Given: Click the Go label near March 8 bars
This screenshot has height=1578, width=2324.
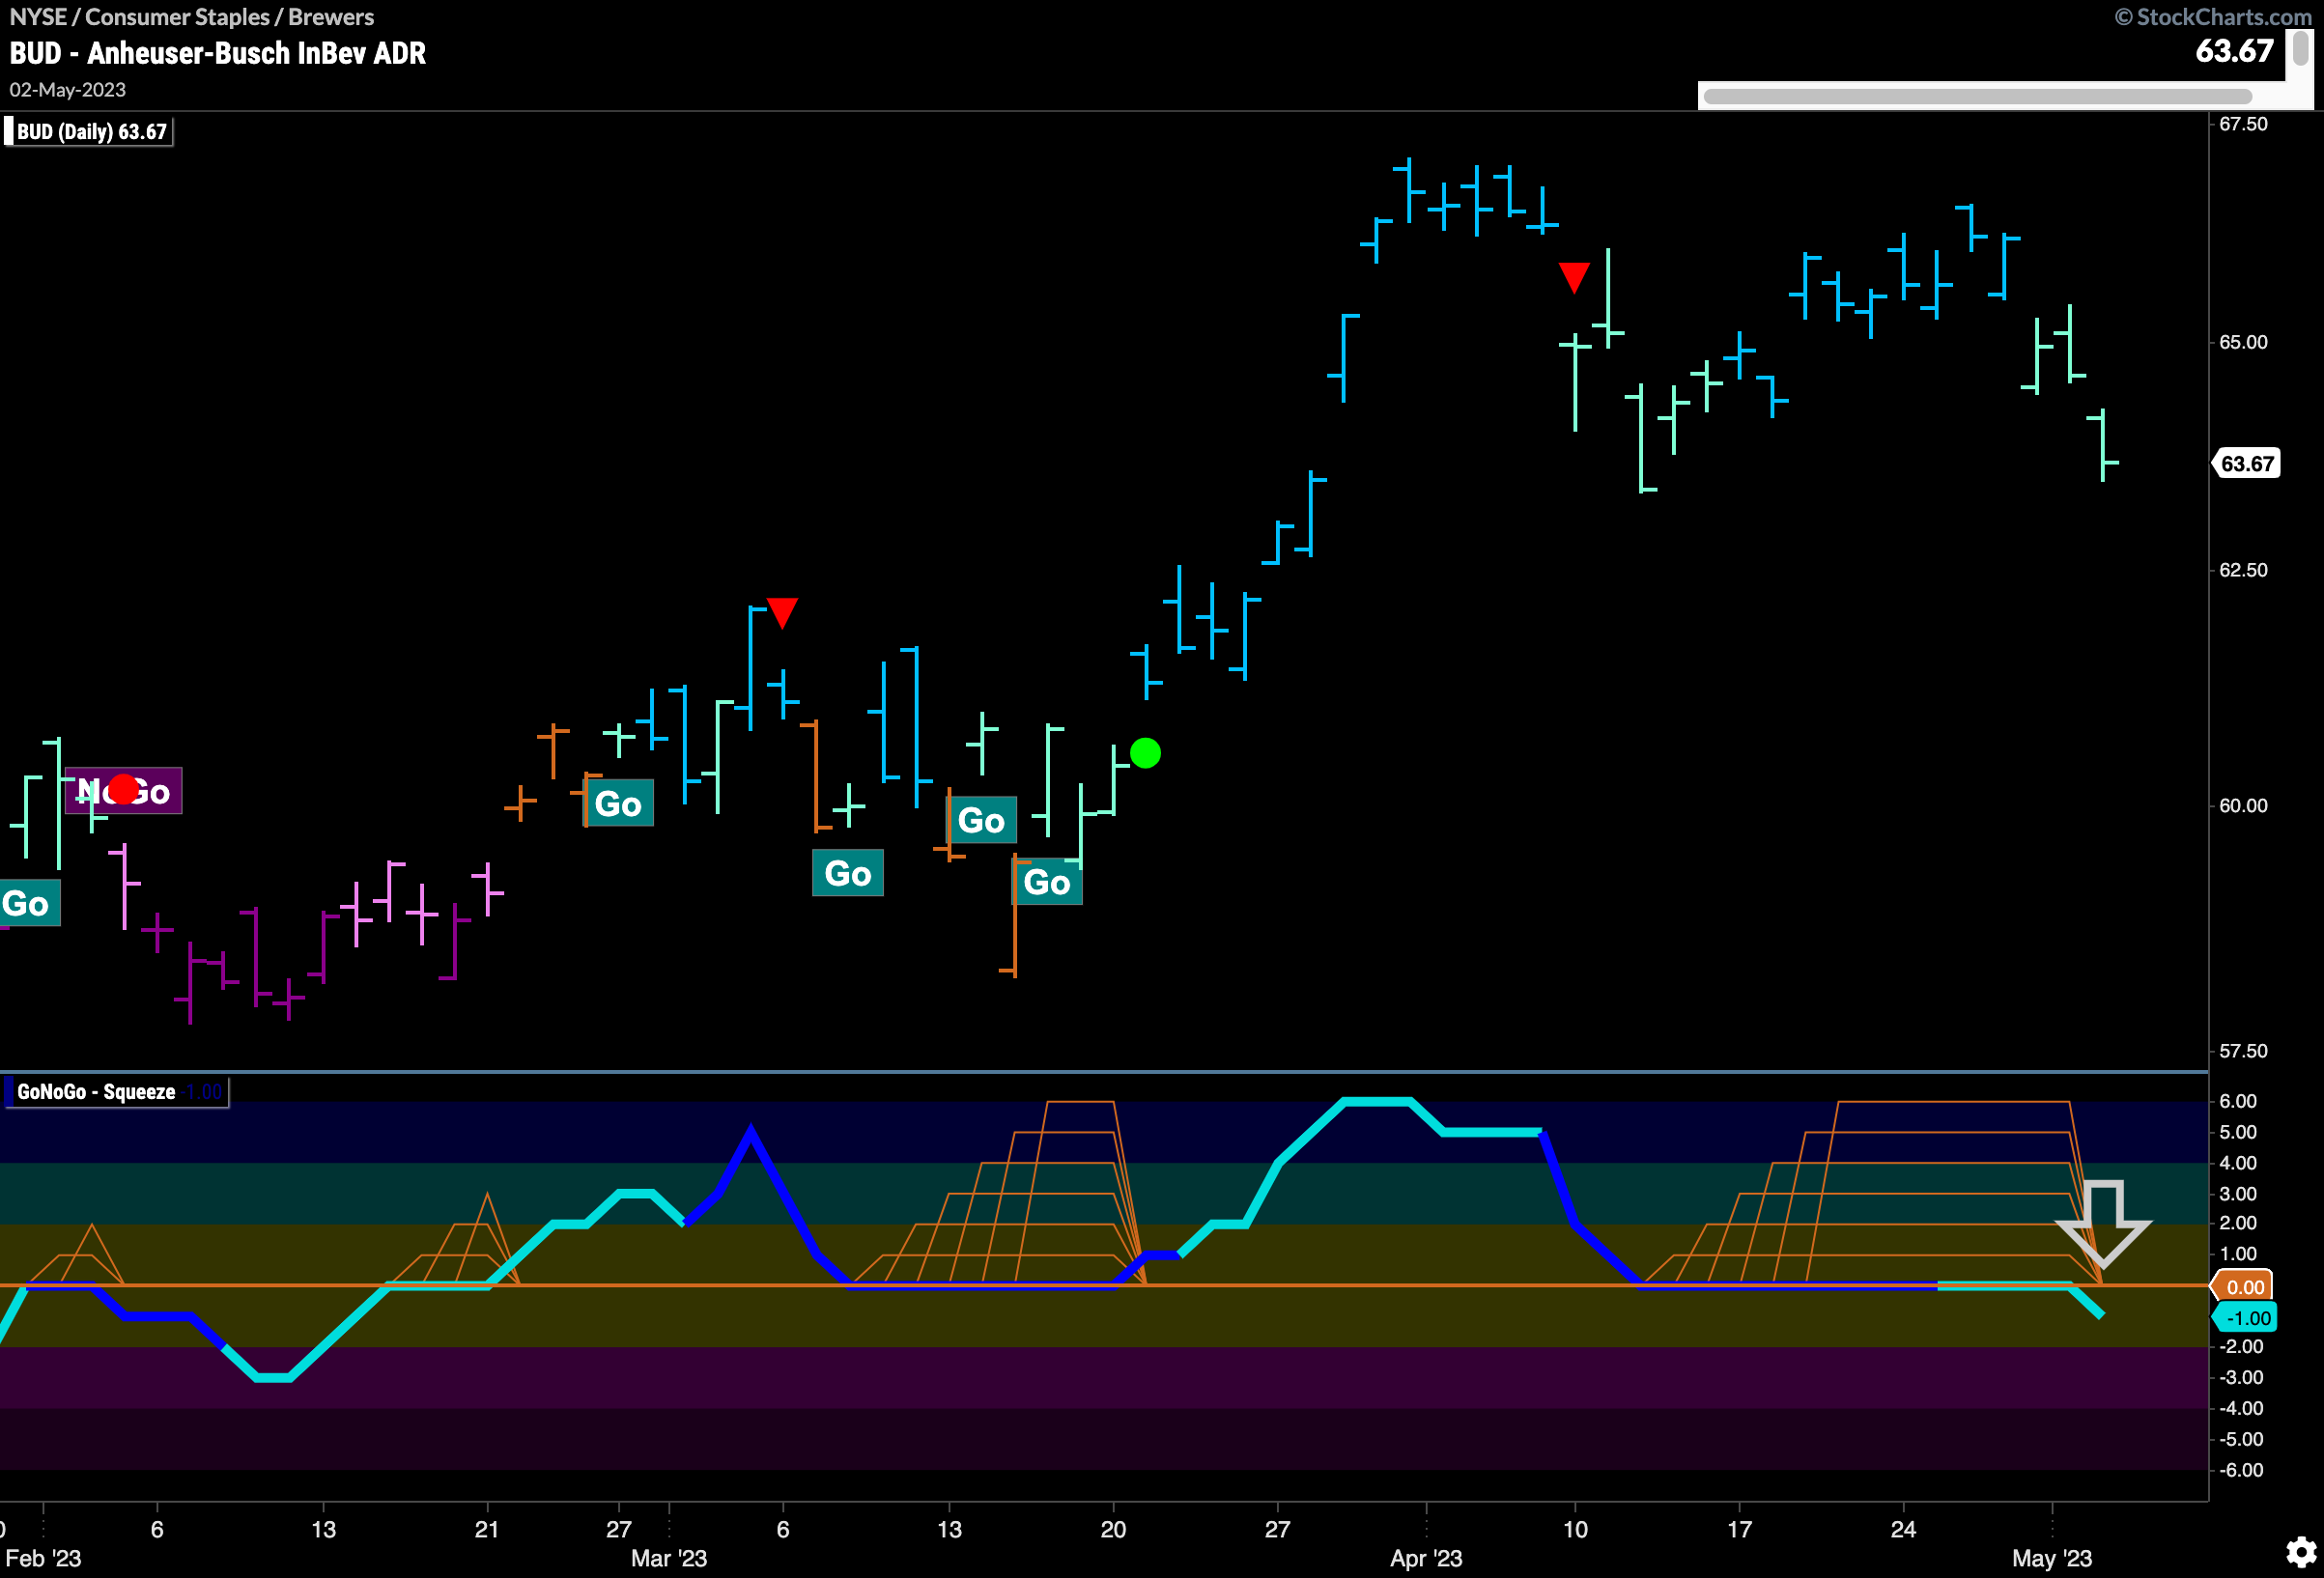Looking at the screenshot, I should click(848, 873).
